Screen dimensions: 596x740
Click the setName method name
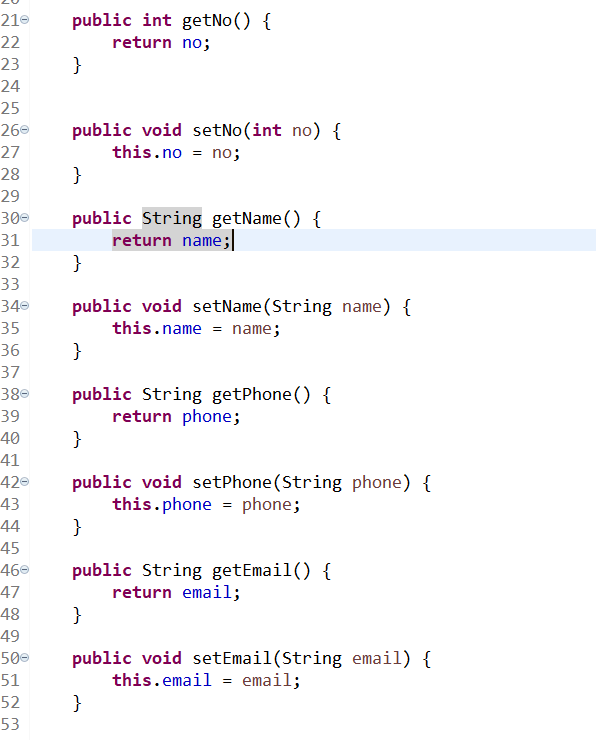227,307
